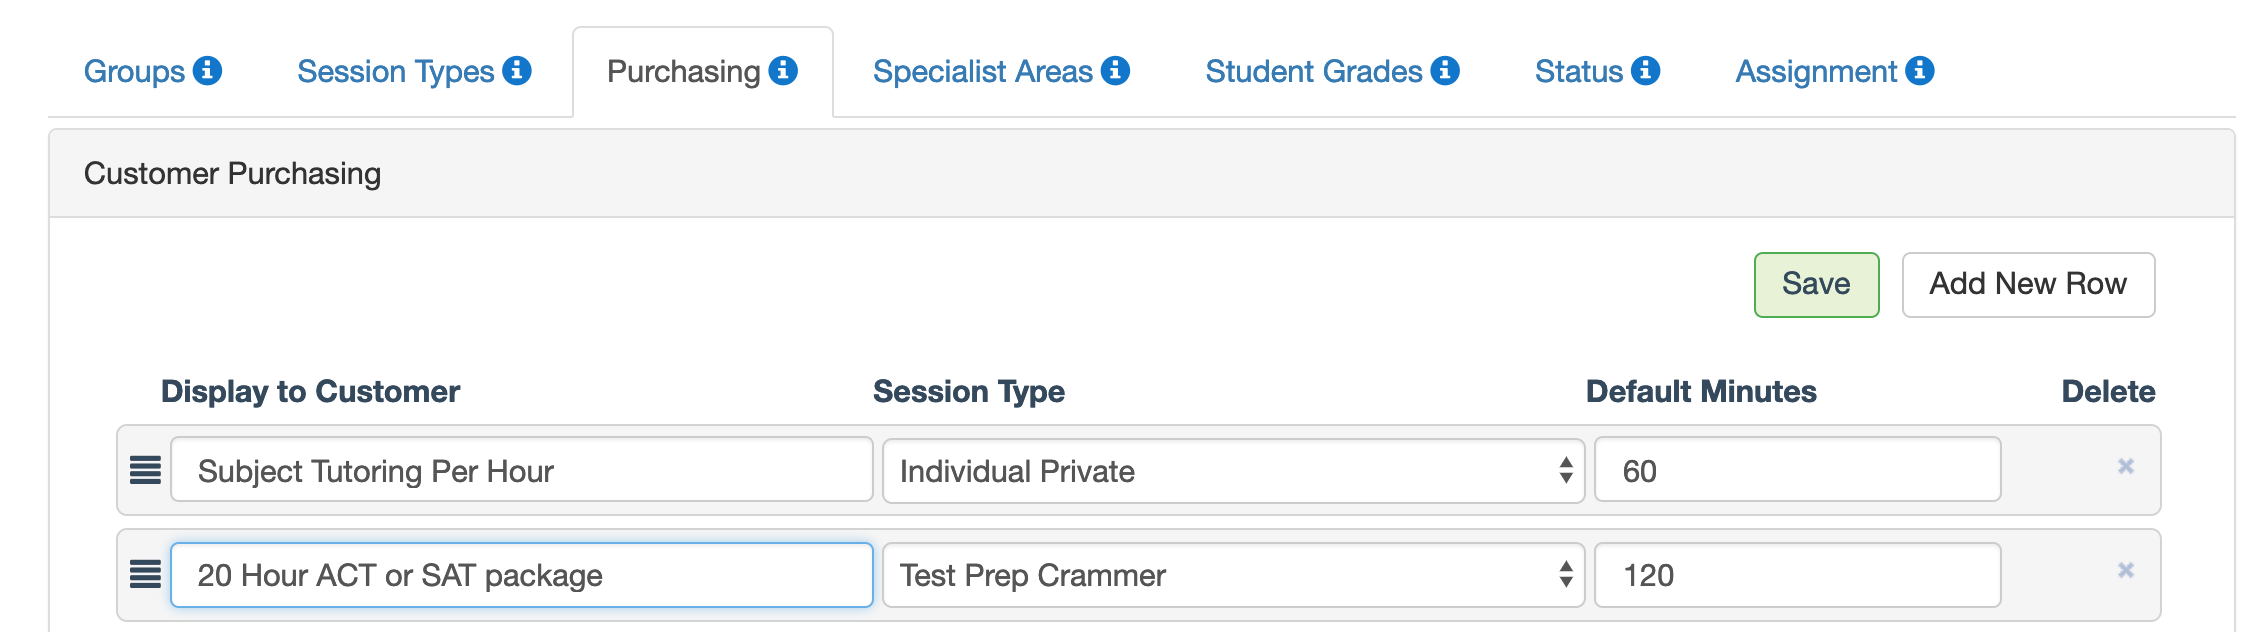2262x632 pixels.
Task: Delete the Subject Tutoring Per Hour row
Action: point(2126,467)
